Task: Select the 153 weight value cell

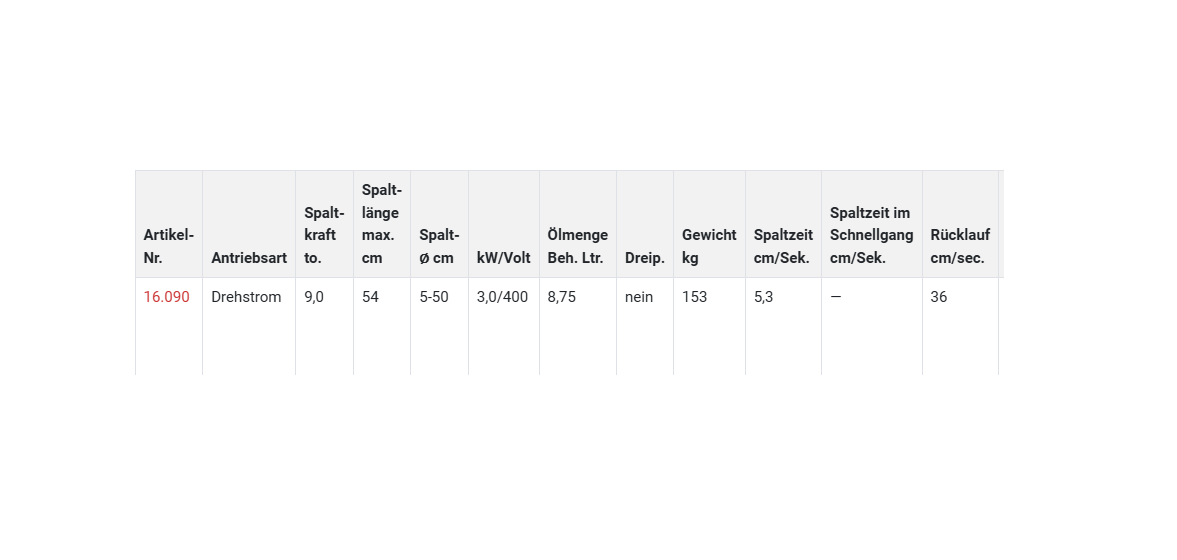Action: point(694,297)
